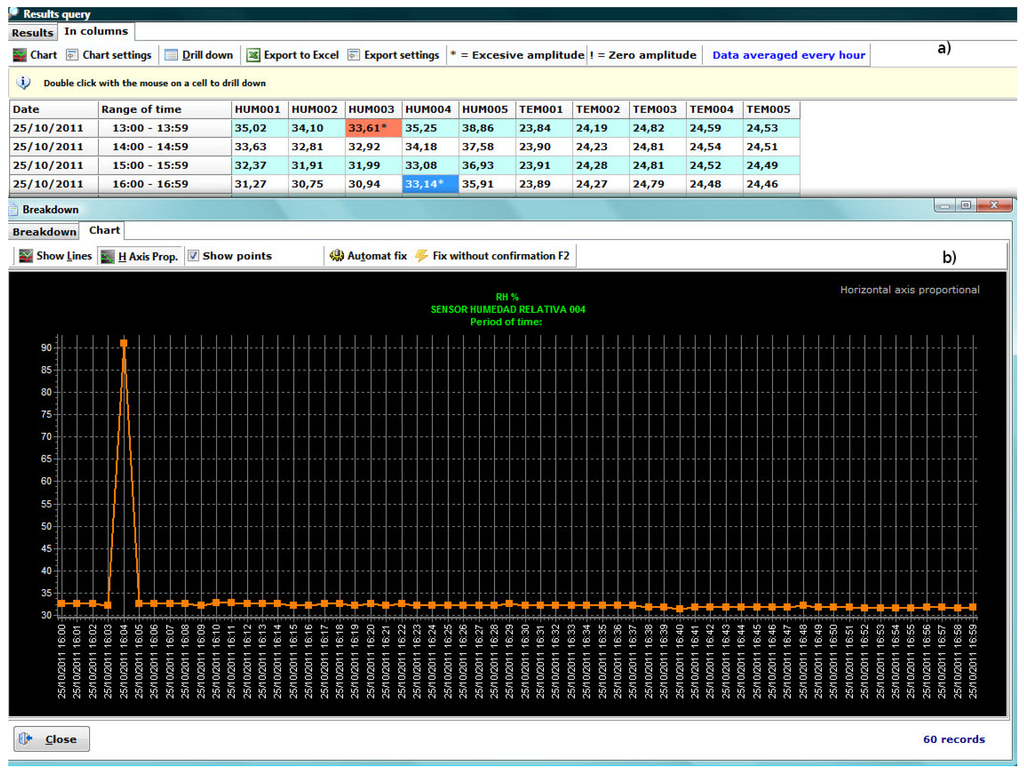The width and height of the screenshot is (1024, 772).
Task: Switch to the Results tab
Action: [33, 33]
